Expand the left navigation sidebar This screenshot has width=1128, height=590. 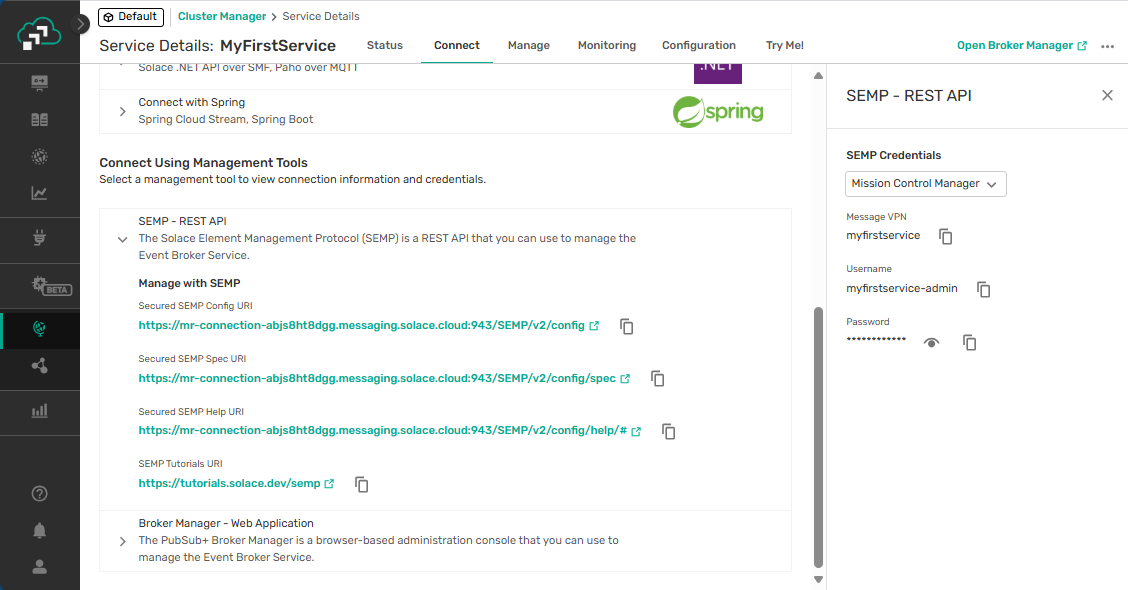pos(81,24)
